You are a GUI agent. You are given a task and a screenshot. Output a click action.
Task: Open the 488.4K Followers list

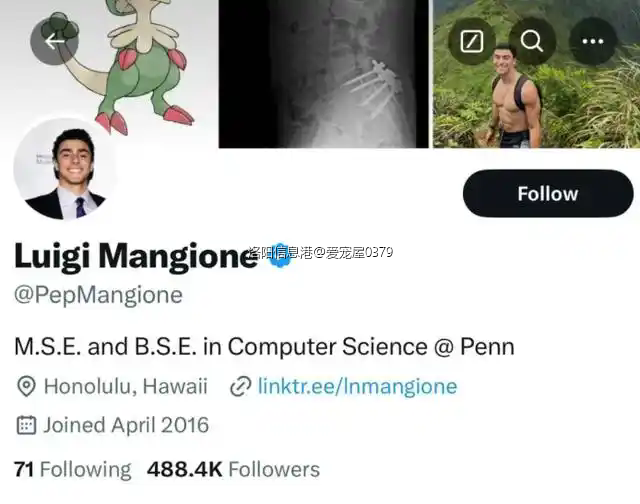(x=233, y=469)
